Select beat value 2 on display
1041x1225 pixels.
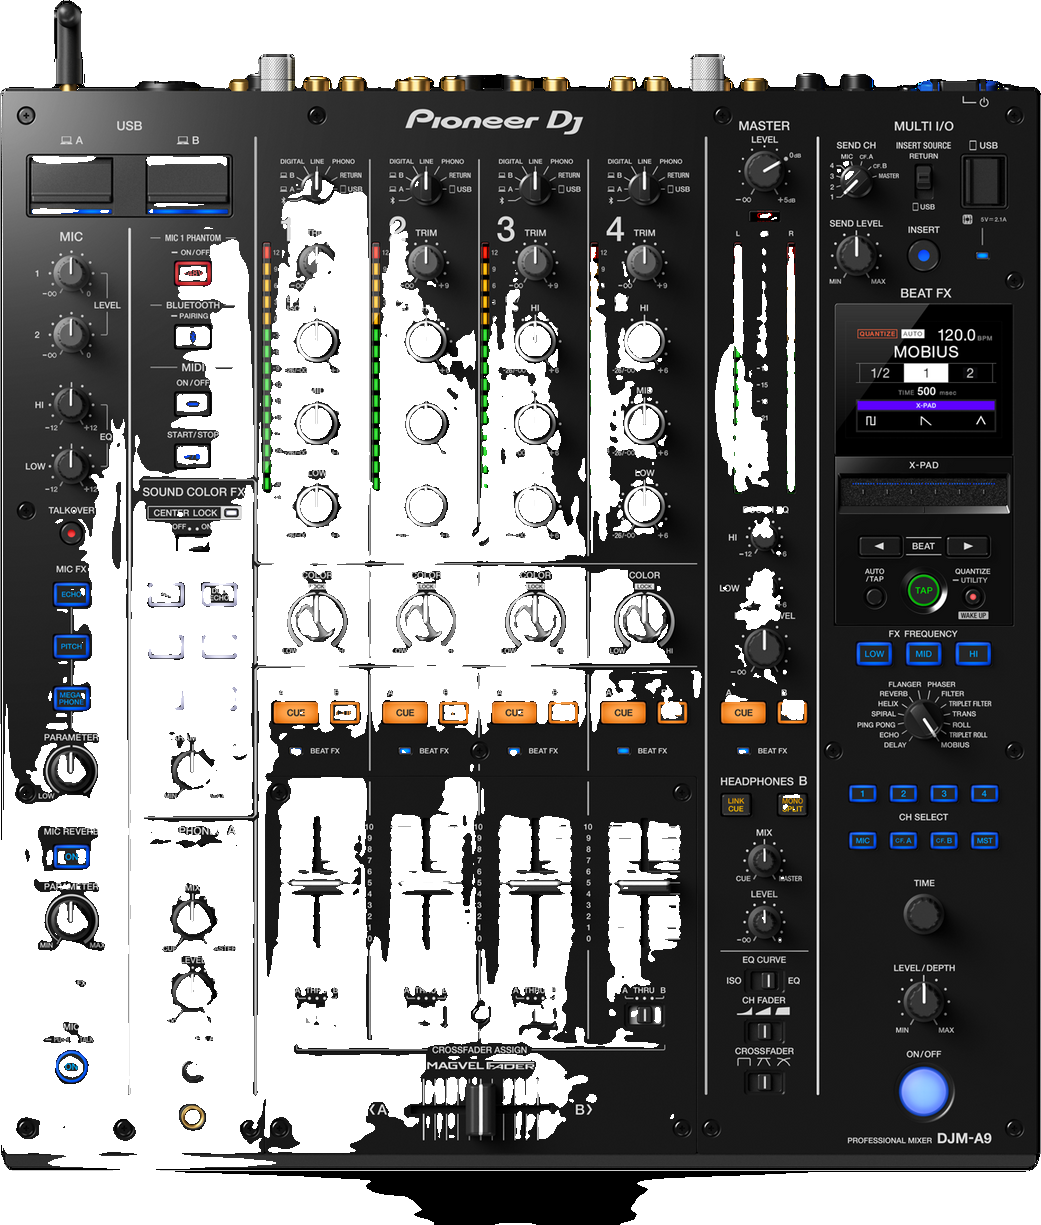(x=969, y=373)
